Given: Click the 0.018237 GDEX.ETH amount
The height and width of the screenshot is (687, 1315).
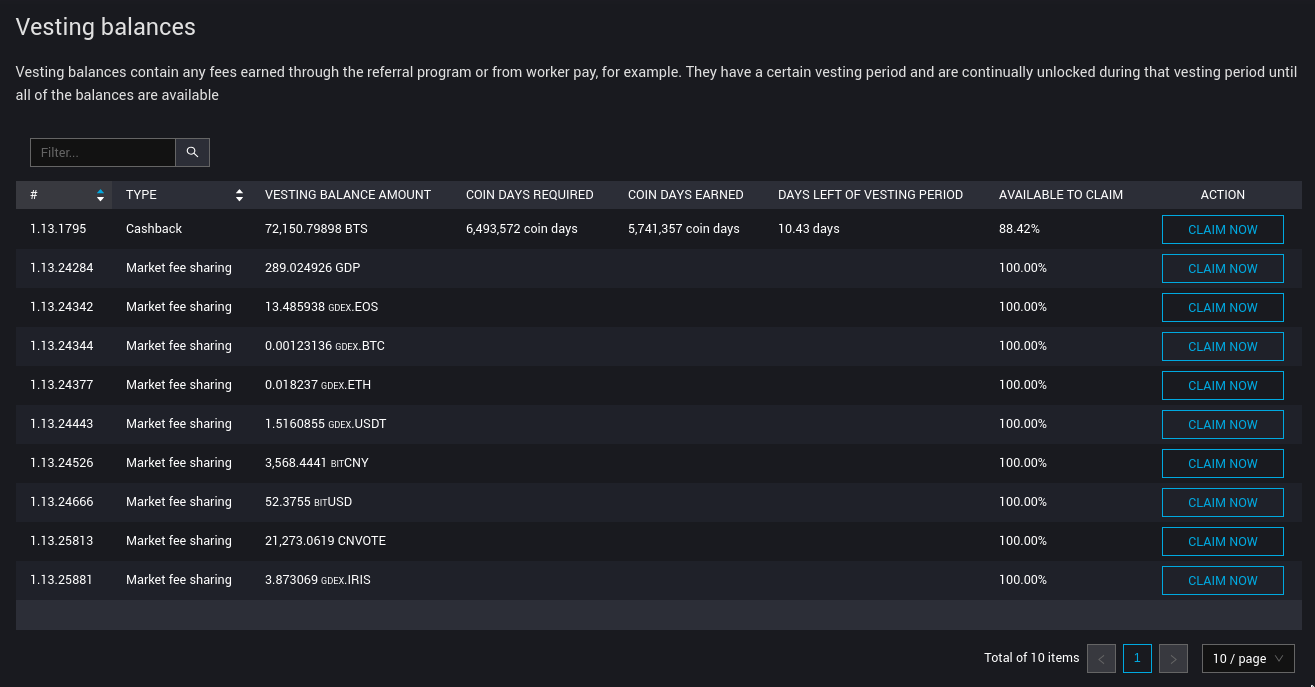Looking at the screenshot, I should coord(318,385).
